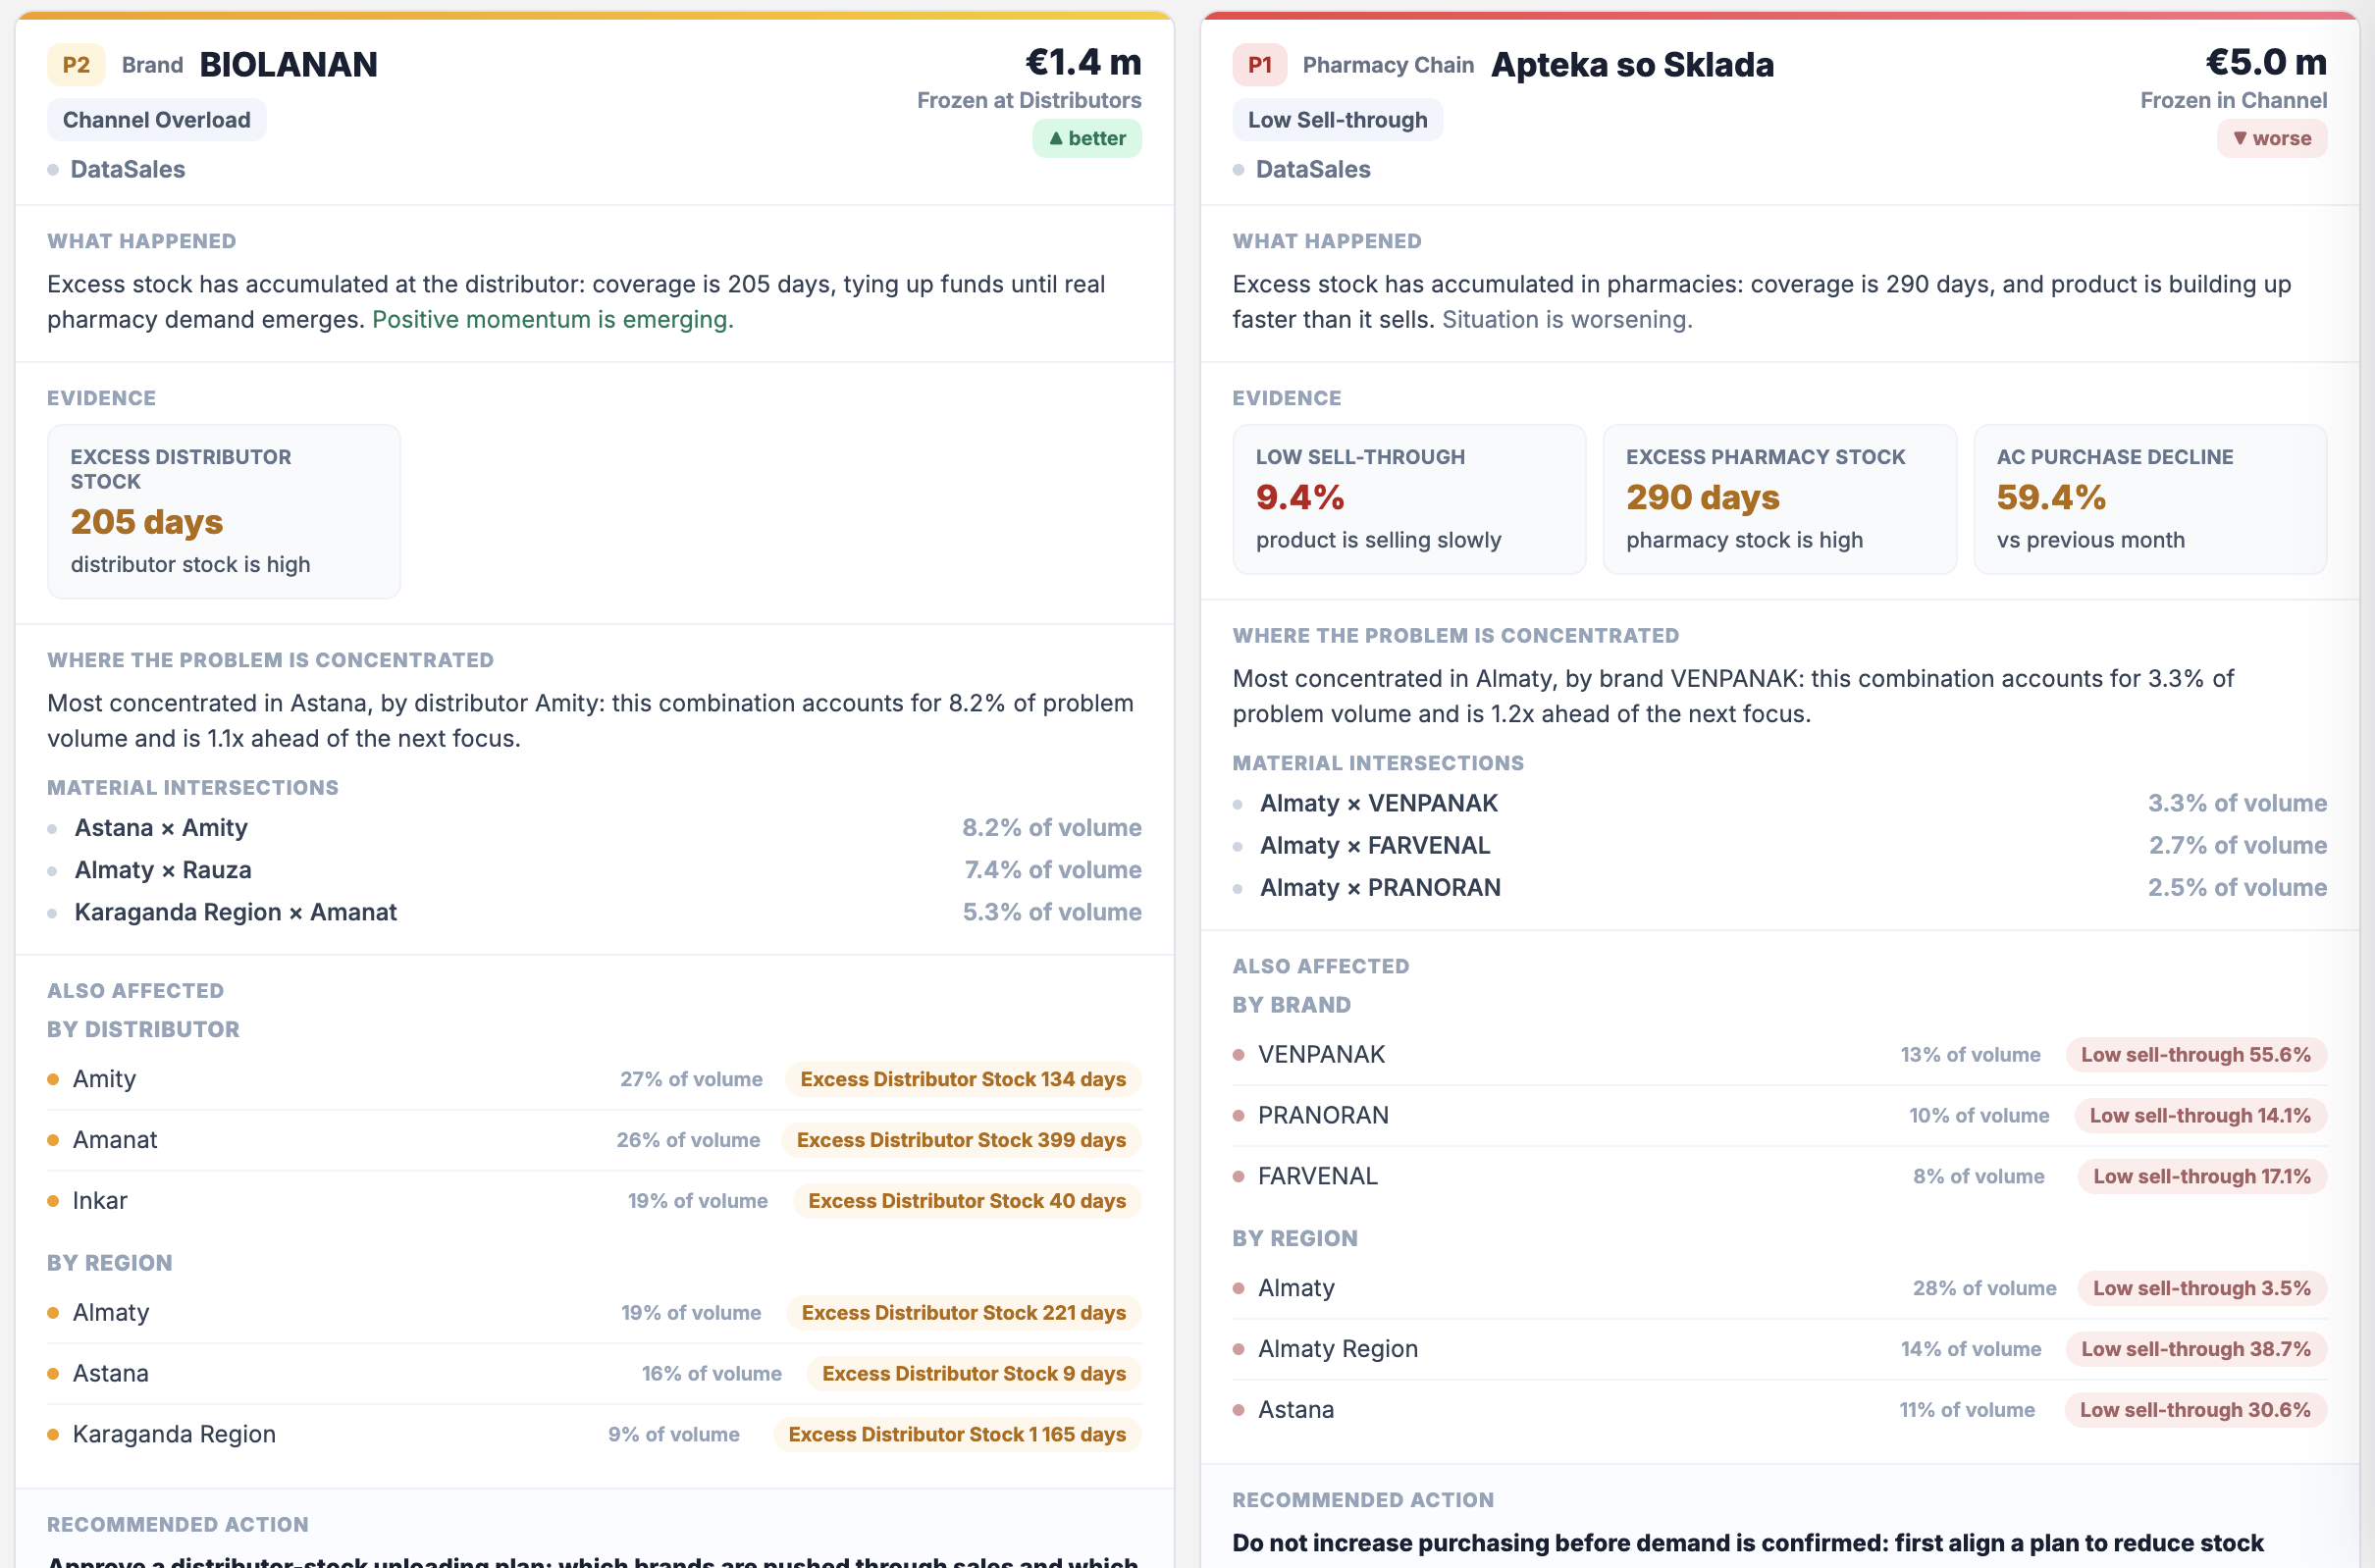Viewport: 2375px width, 1568px height.
Task: Click the Karaganda Region row under By Region
Action: 594,1435
